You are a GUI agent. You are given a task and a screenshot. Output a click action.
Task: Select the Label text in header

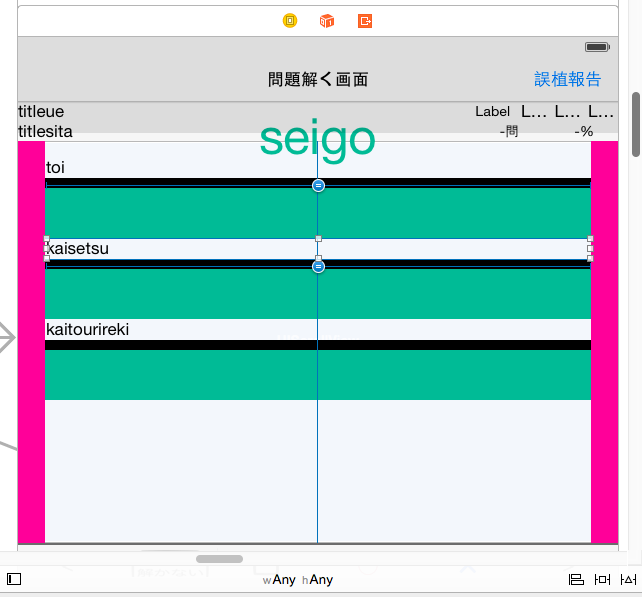(x=493, y=111)
